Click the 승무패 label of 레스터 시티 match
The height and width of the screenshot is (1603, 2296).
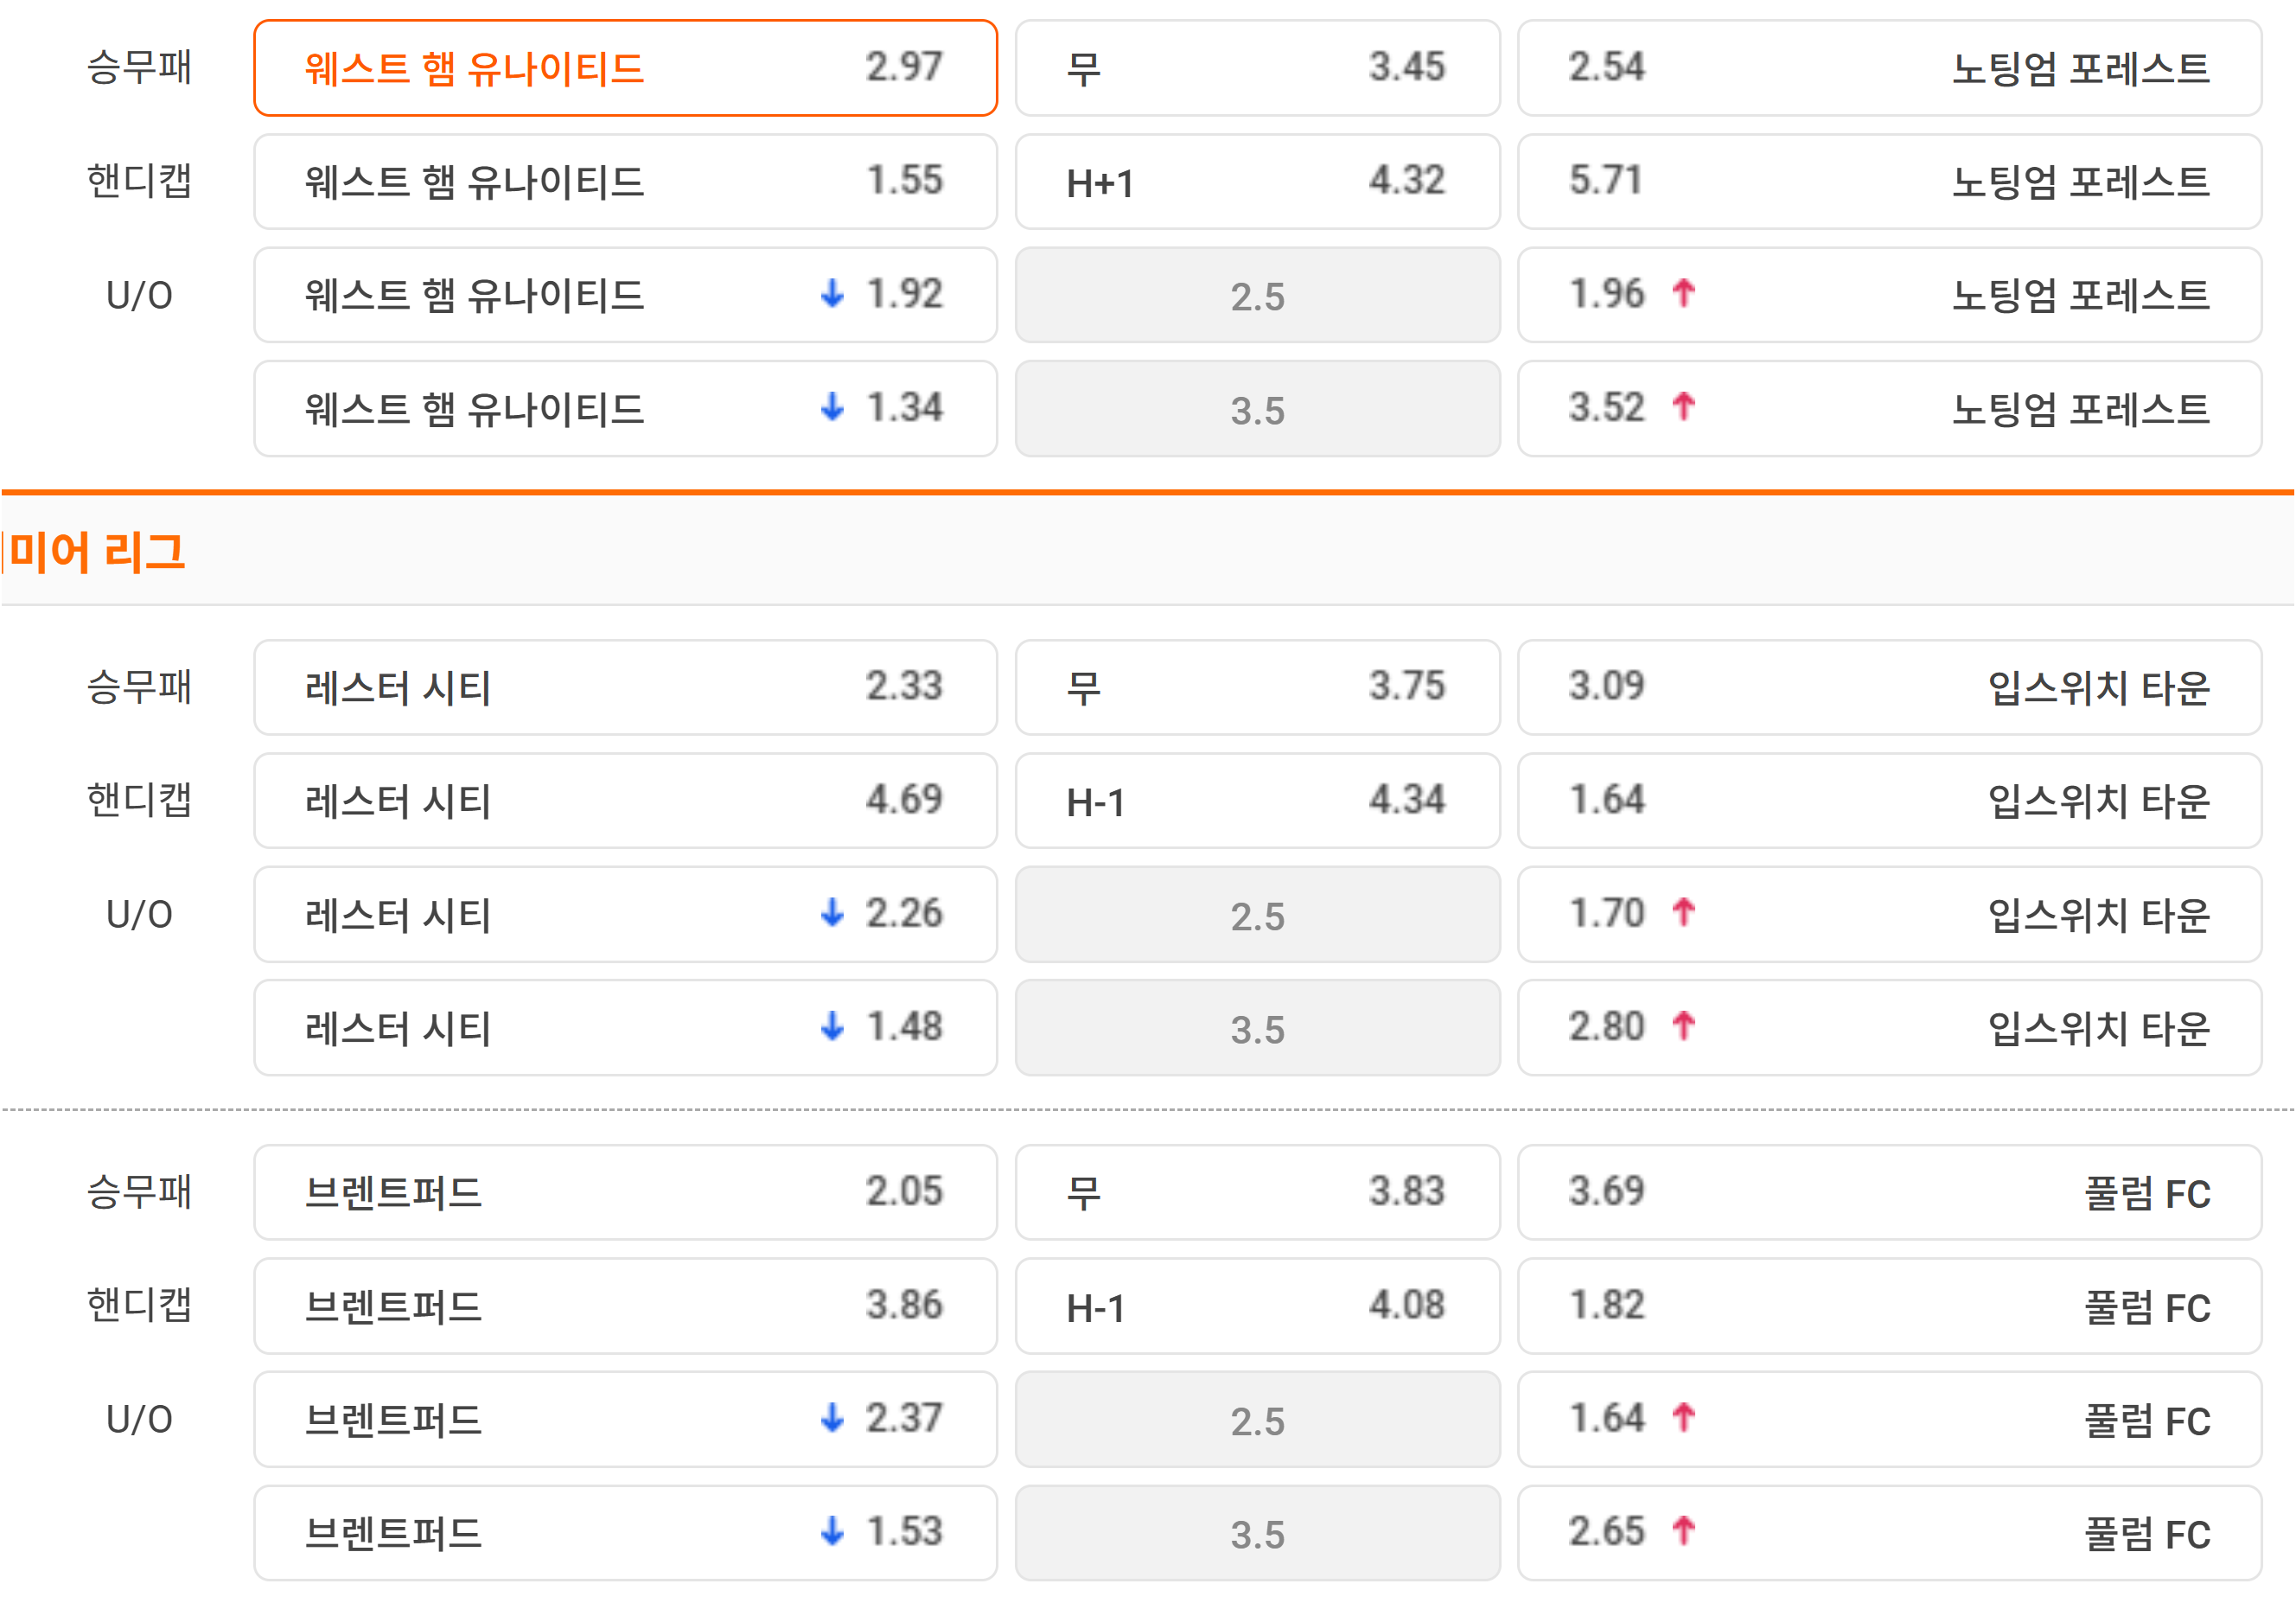pyautogui.click(x=139, y=687)
